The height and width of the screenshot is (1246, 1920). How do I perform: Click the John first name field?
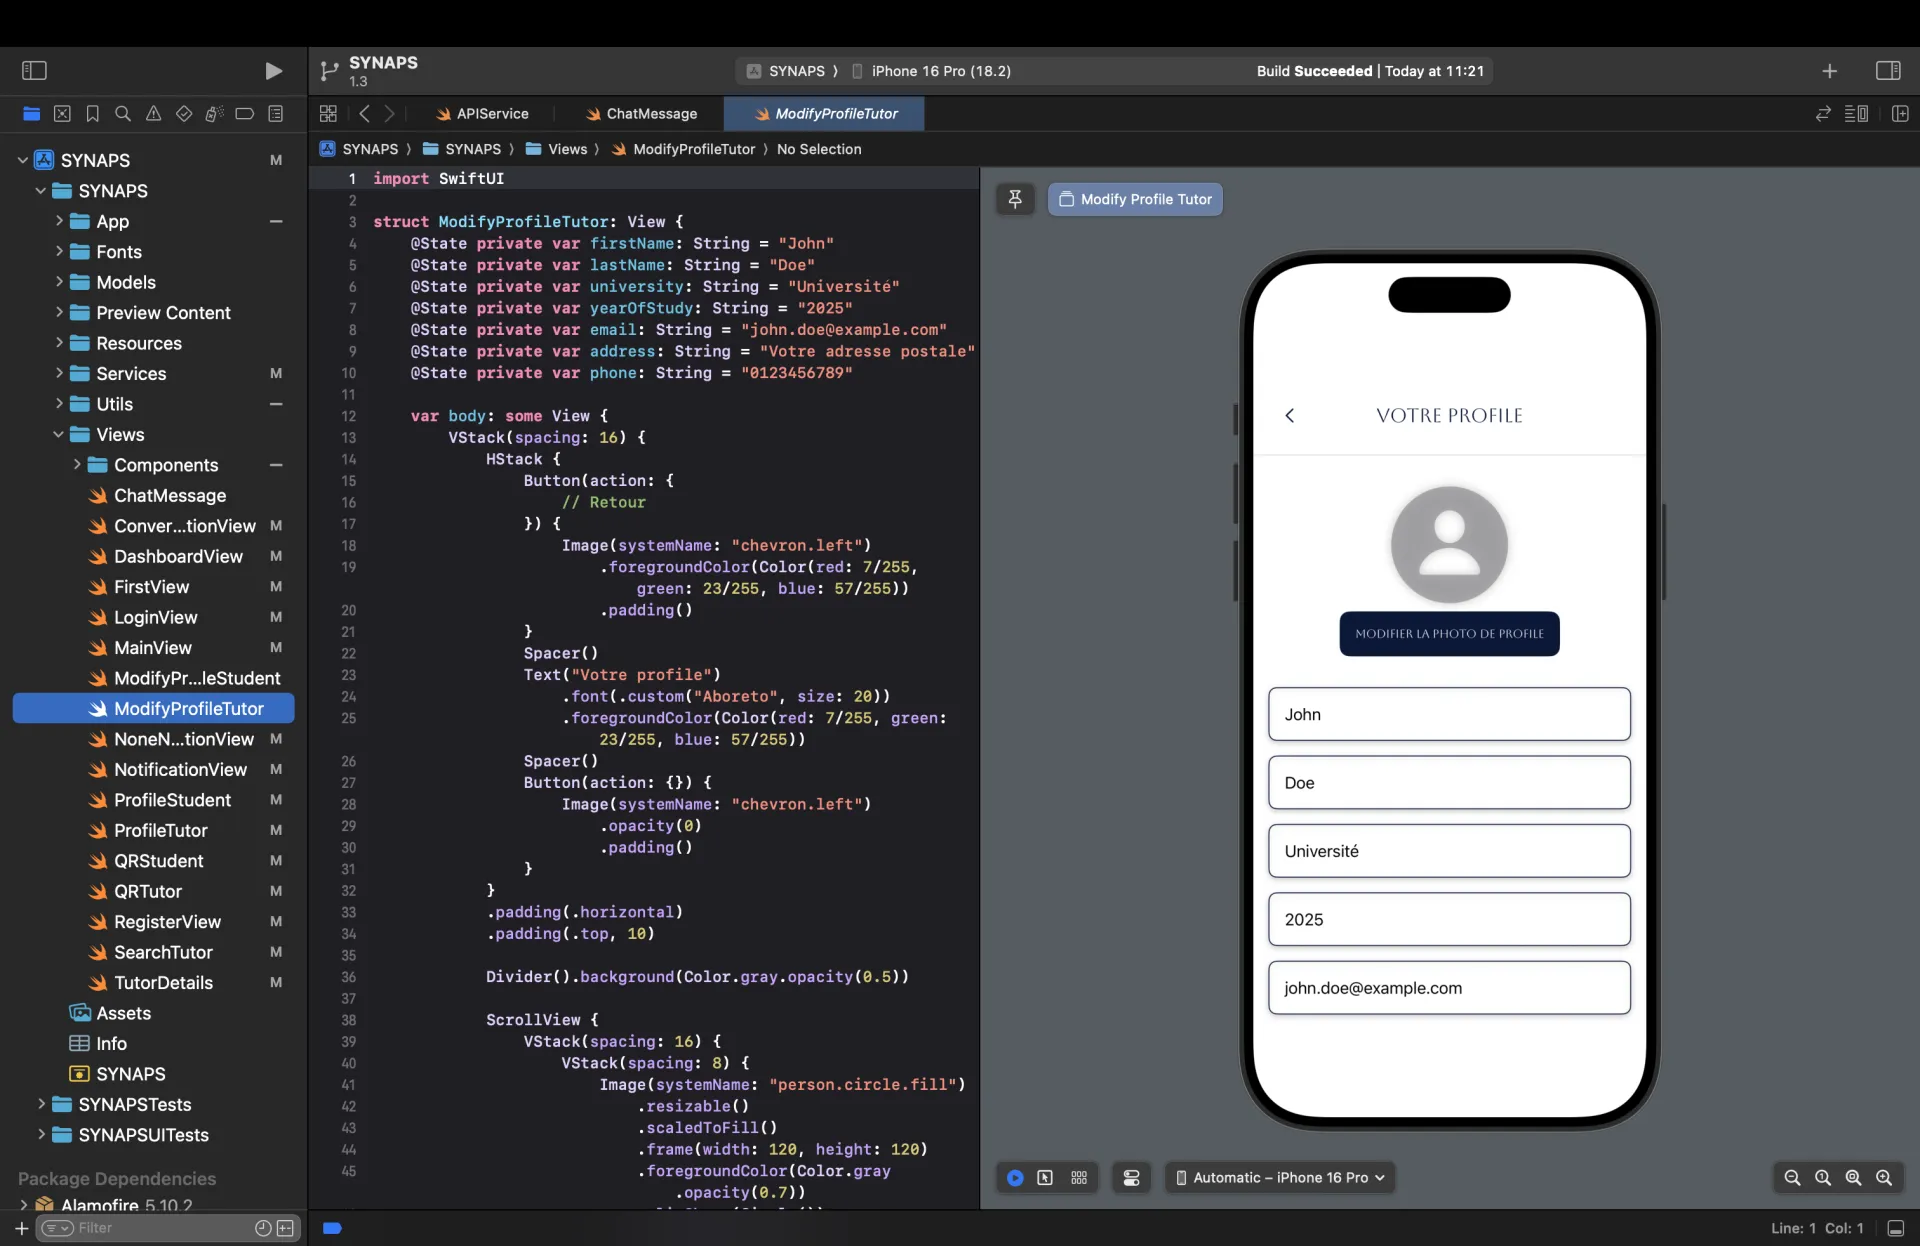point(1449,714)
